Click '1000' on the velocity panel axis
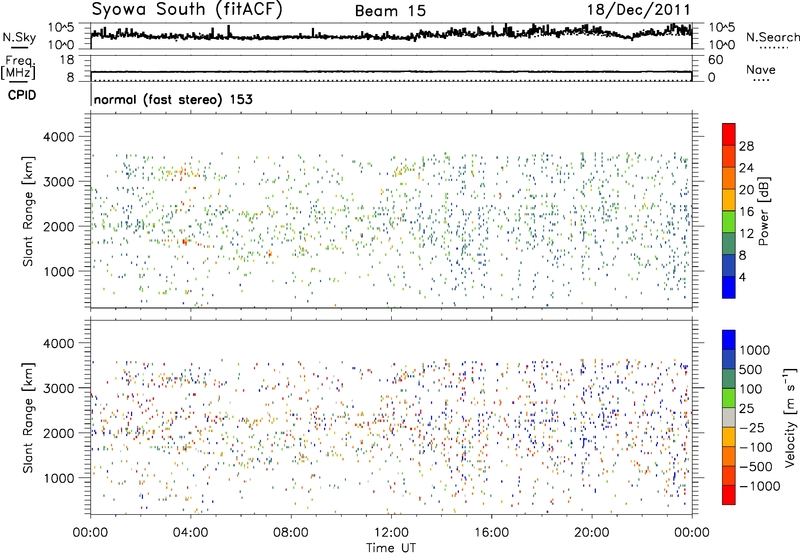Screen dimensions: 800x554 pos(59,478)
